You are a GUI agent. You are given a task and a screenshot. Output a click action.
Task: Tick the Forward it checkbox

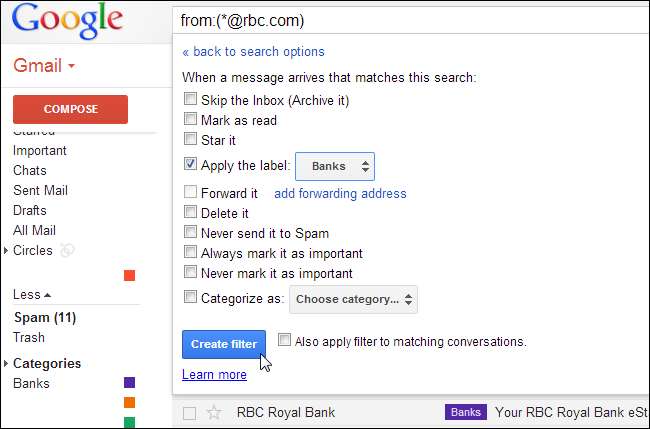click(x=190, y=192)
